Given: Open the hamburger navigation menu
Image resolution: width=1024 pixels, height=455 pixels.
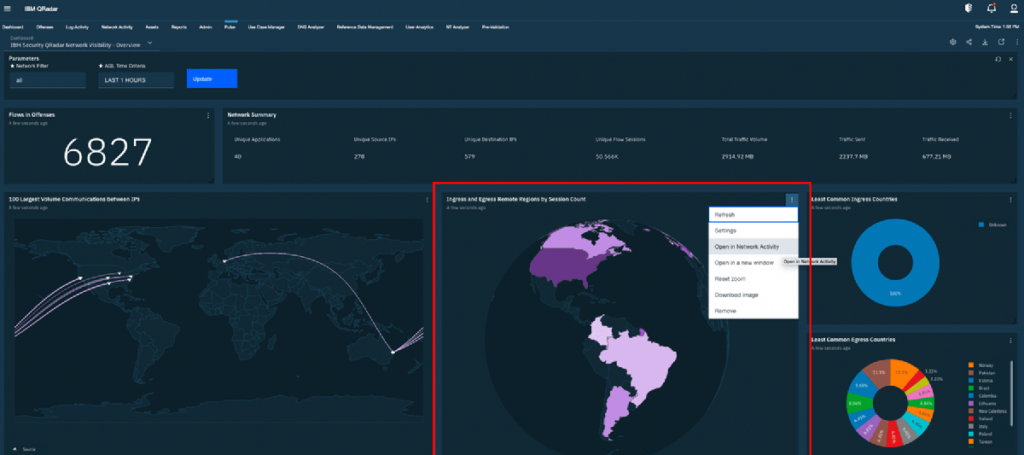Looking at the screenshot, I should 8,8.
